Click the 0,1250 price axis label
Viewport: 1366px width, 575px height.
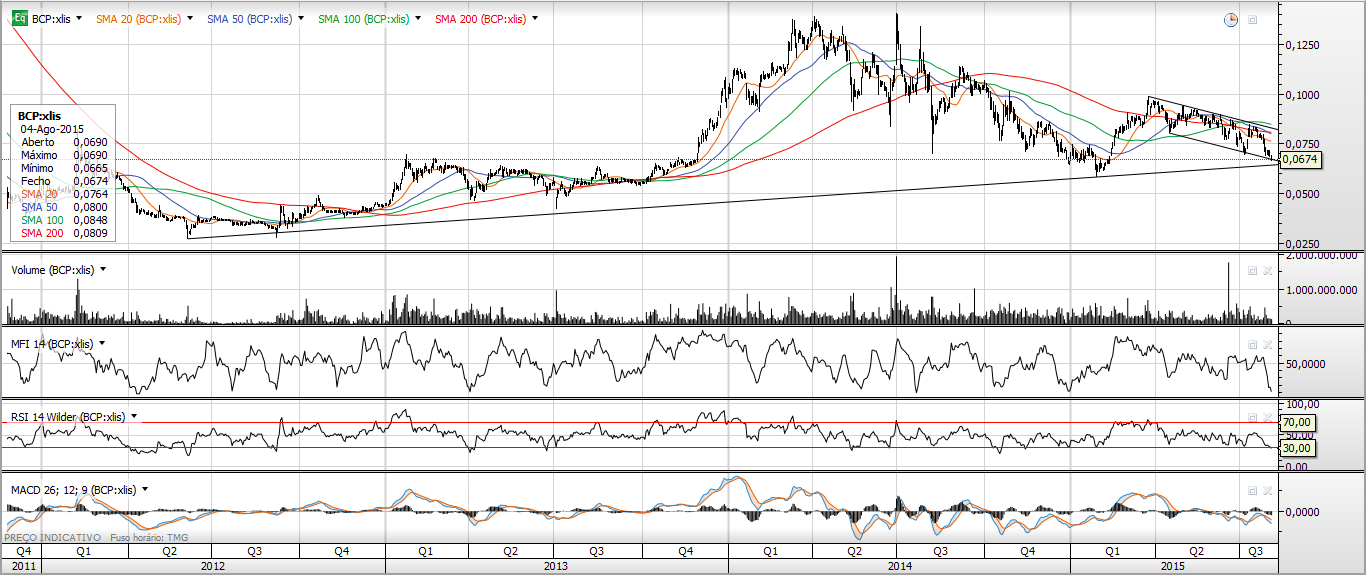point(1301,45)
